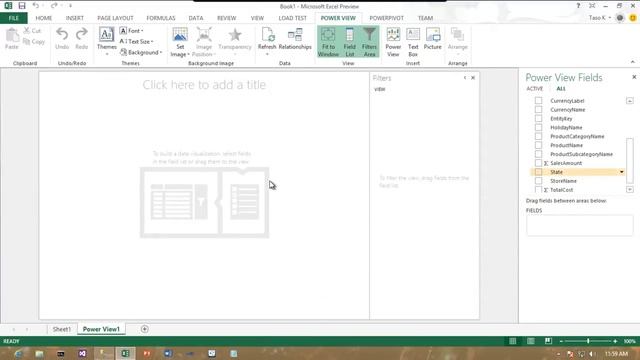Open the Font dropdown in Themes group
Viewport: 640px width, 360px height.
point(131,31)
